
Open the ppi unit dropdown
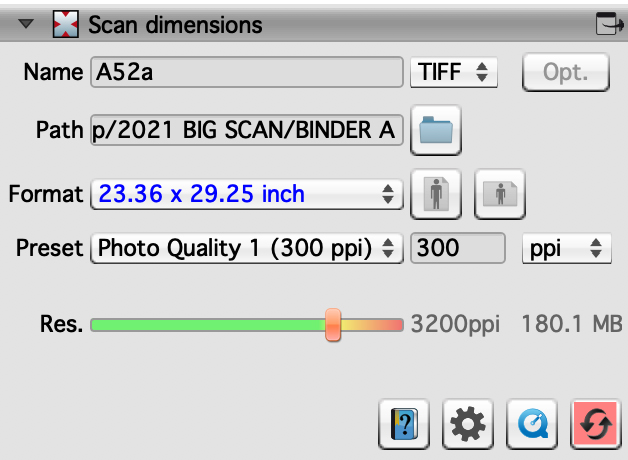[x=566, y=248]
